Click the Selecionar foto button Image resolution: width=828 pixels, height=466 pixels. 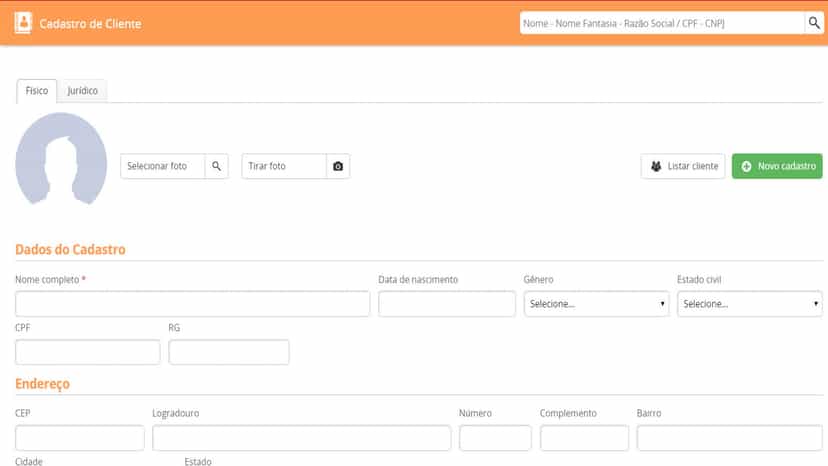163,166
